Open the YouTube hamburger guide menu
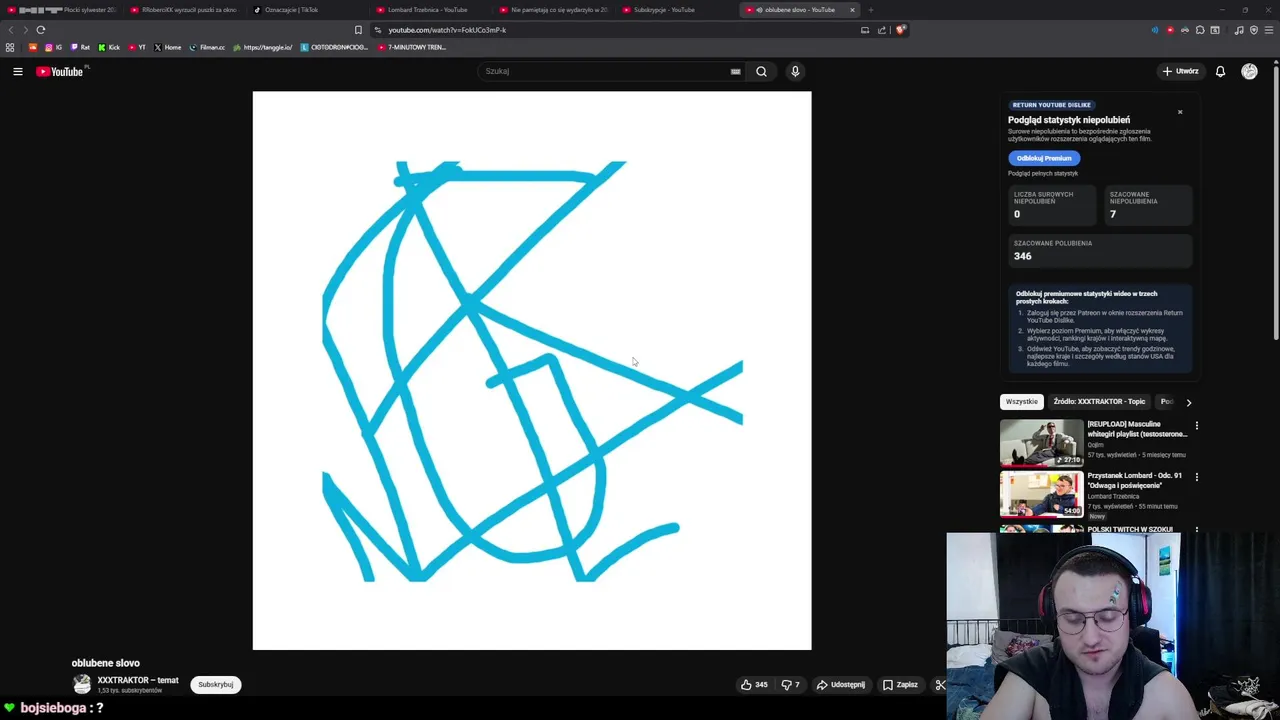 pyautogui.click(x=18, y=71)
